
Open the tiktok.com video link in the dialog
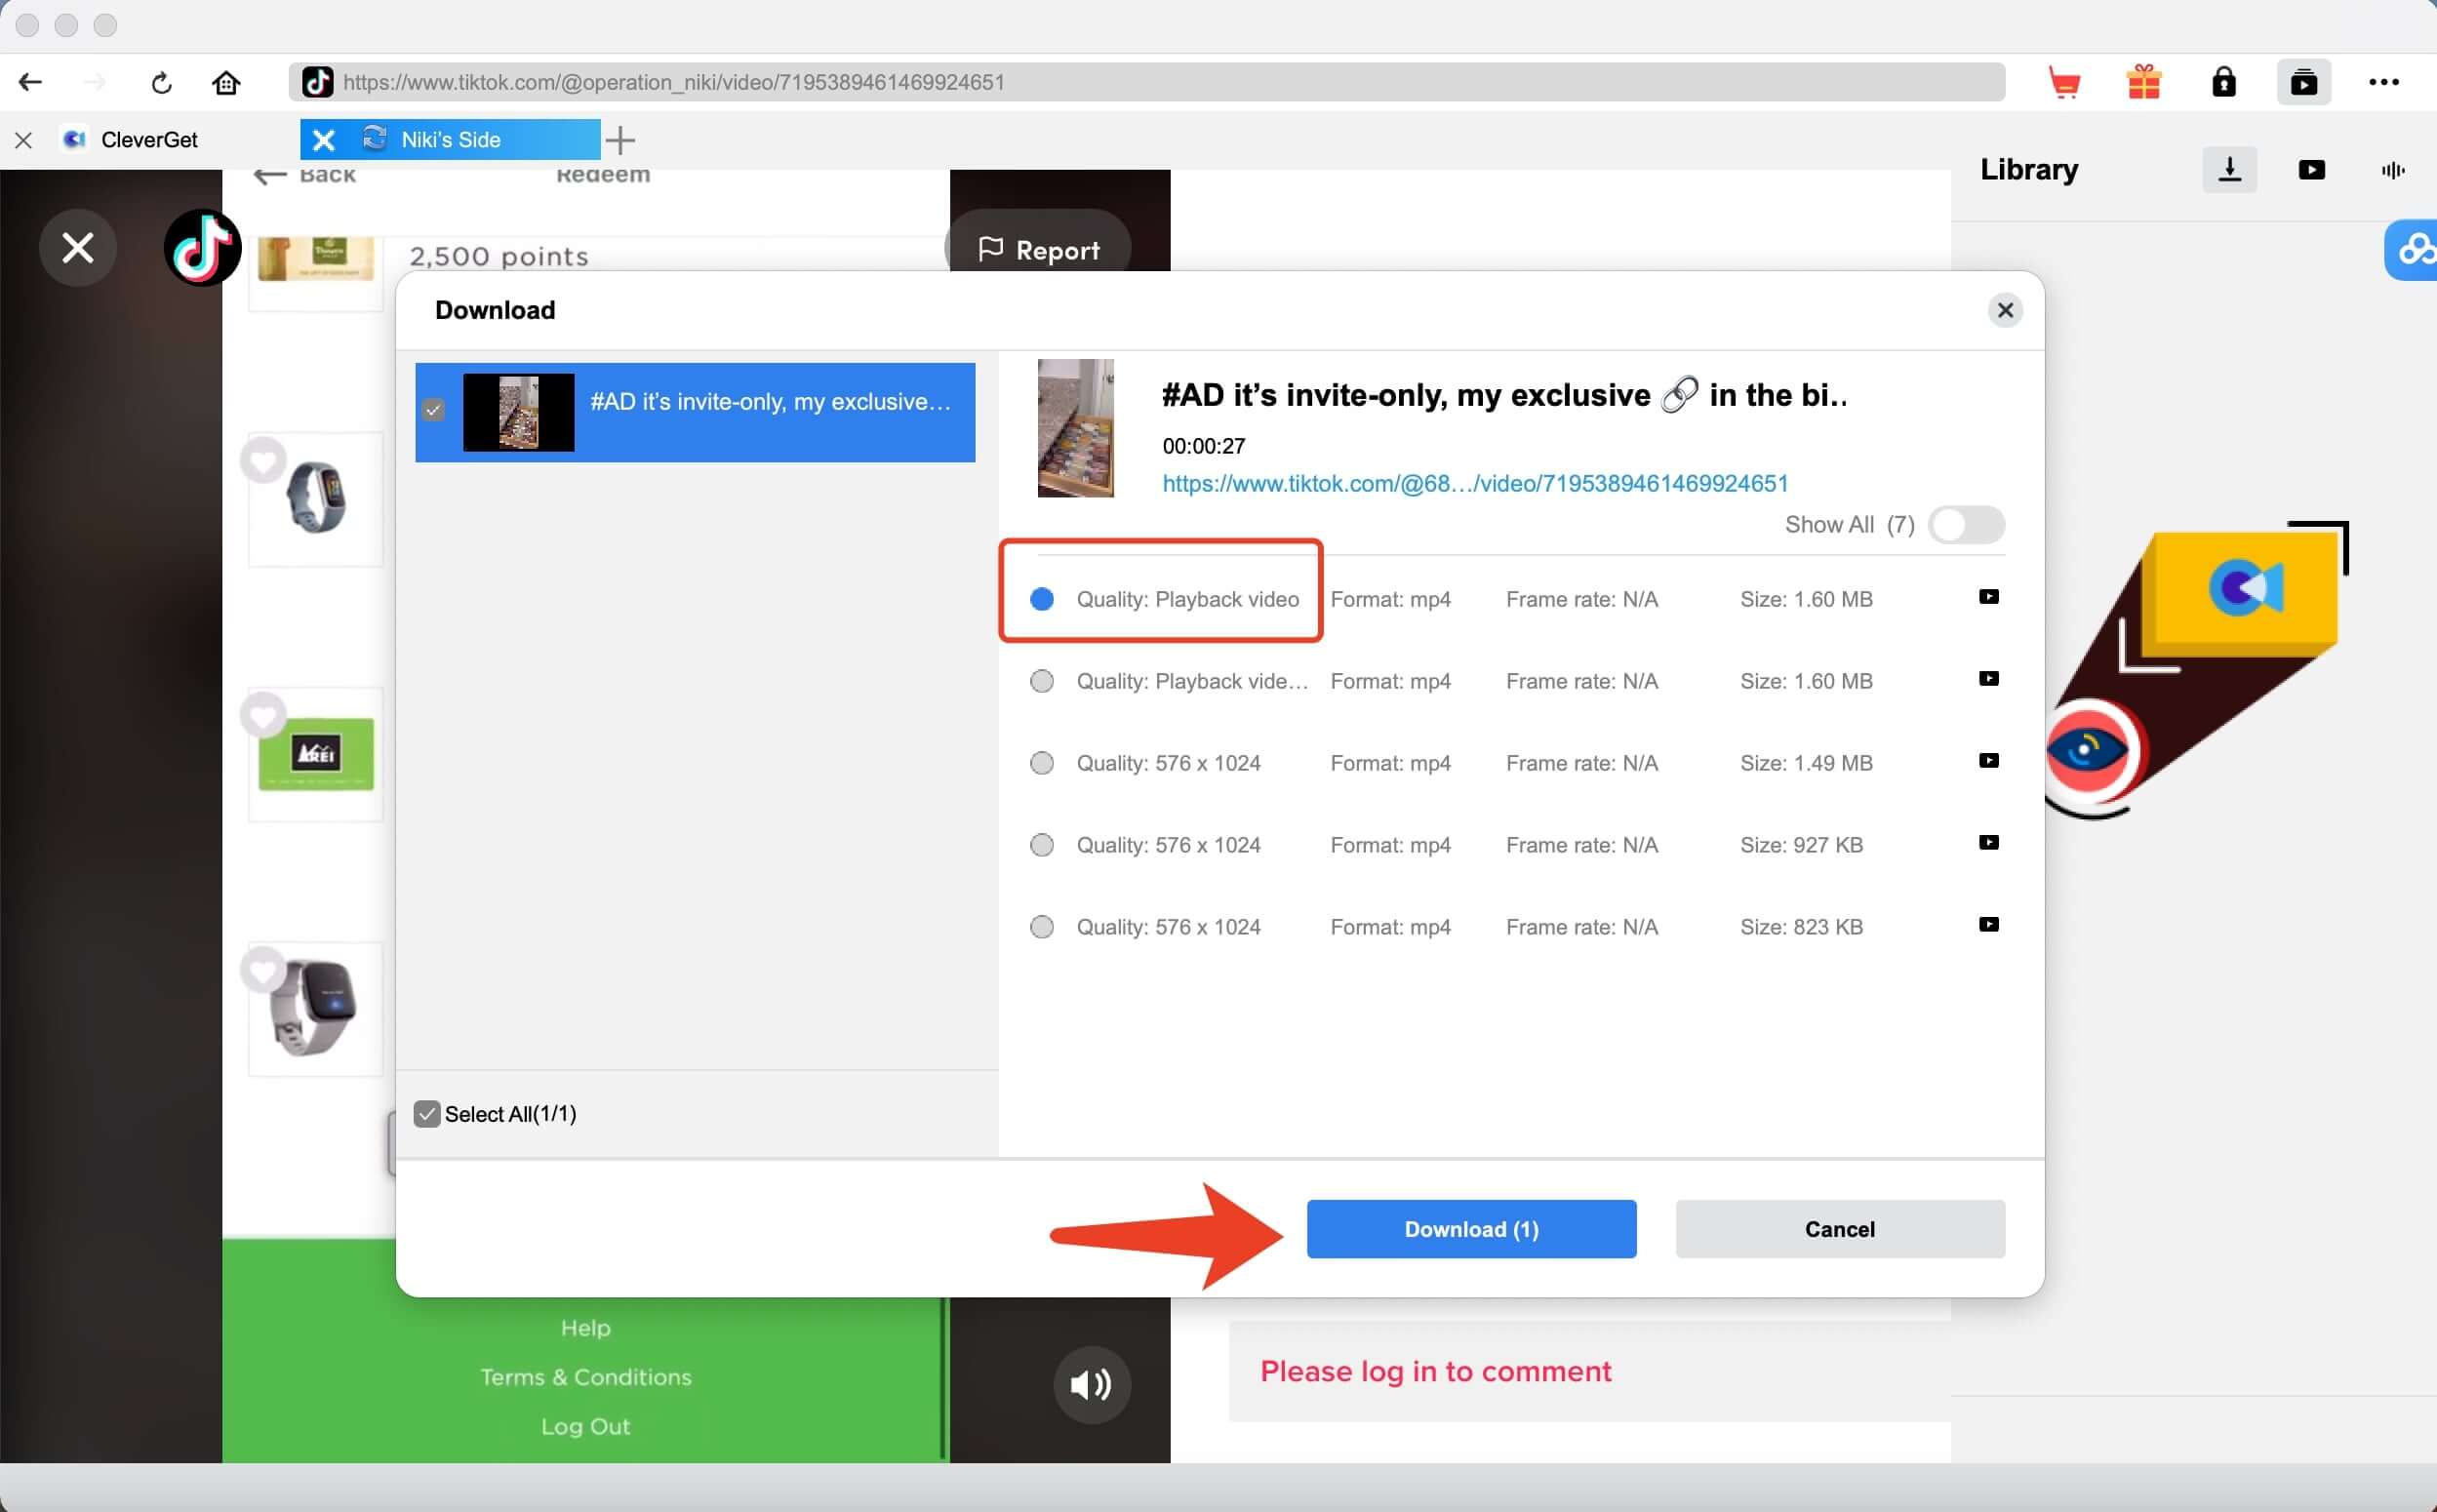pyautogui.click(x=1474, y=484)
